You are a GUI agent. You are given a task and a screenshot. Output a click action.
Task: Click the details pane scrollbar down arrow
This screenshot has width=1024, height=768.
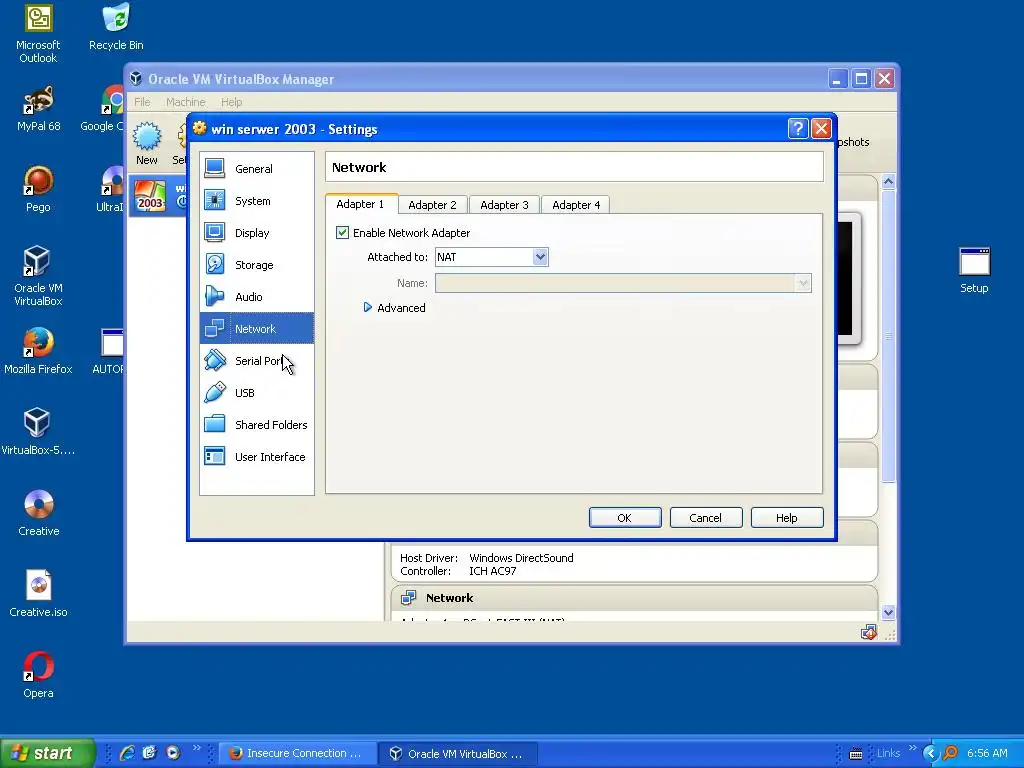pos(888,612)
